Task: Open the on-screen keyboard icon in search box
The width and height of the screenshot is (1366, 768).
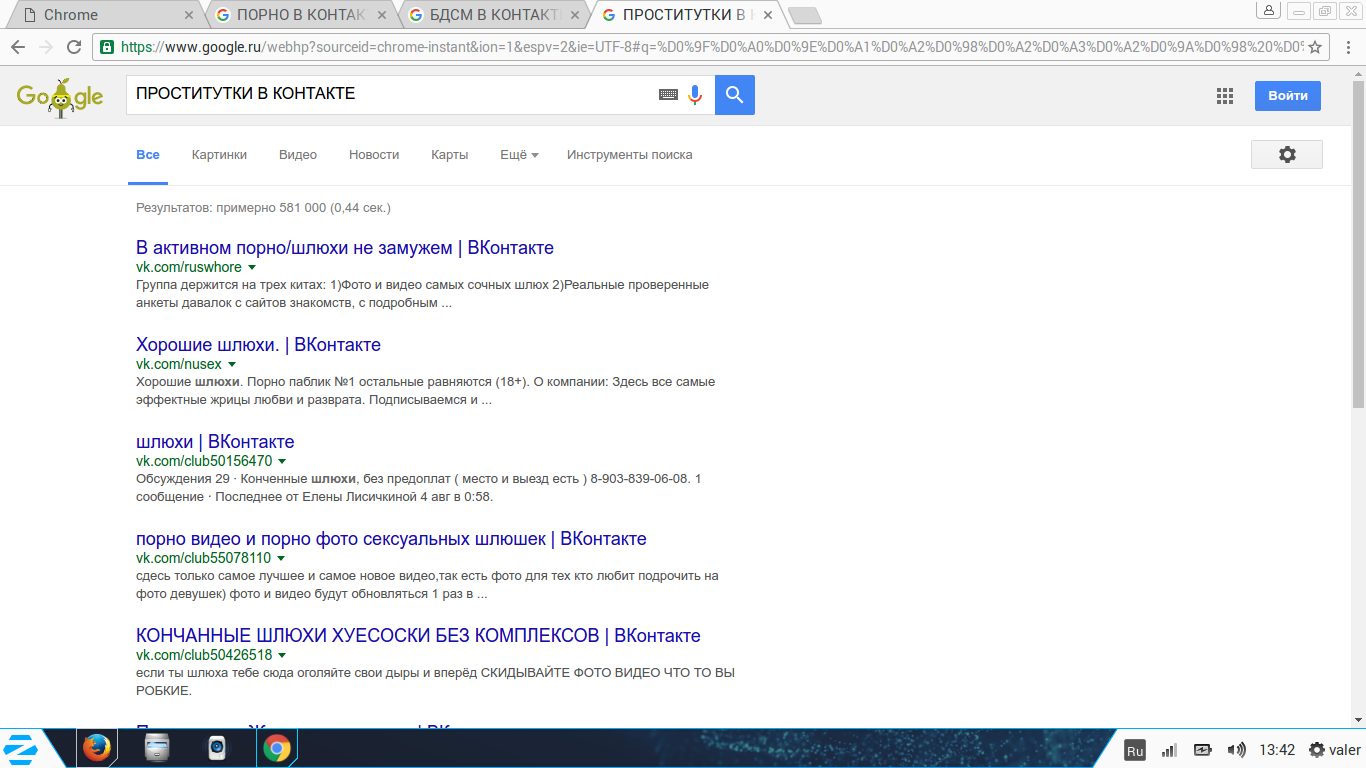Action: 668,95
